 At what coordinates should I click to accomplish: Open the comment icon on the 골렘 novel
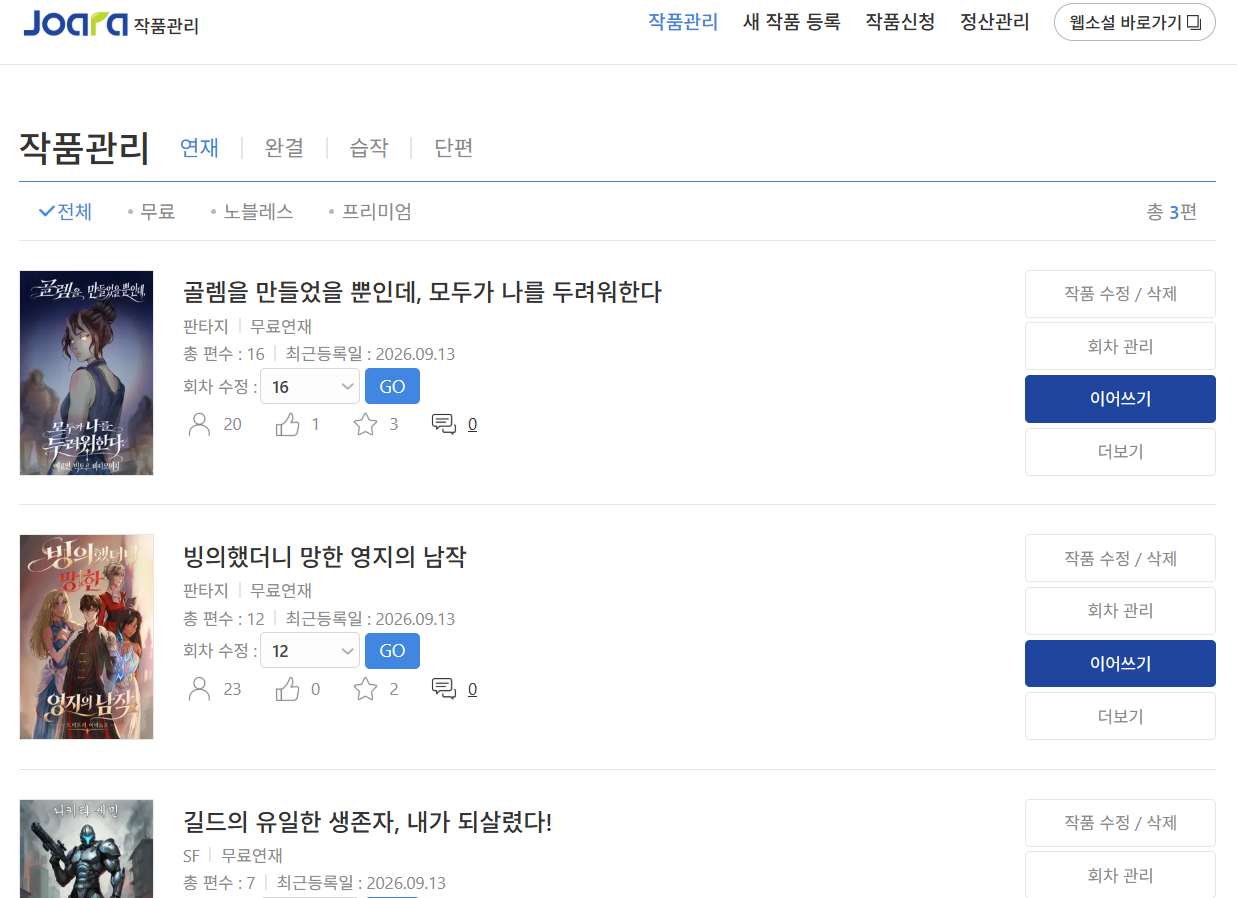click(x=444, y=425)
